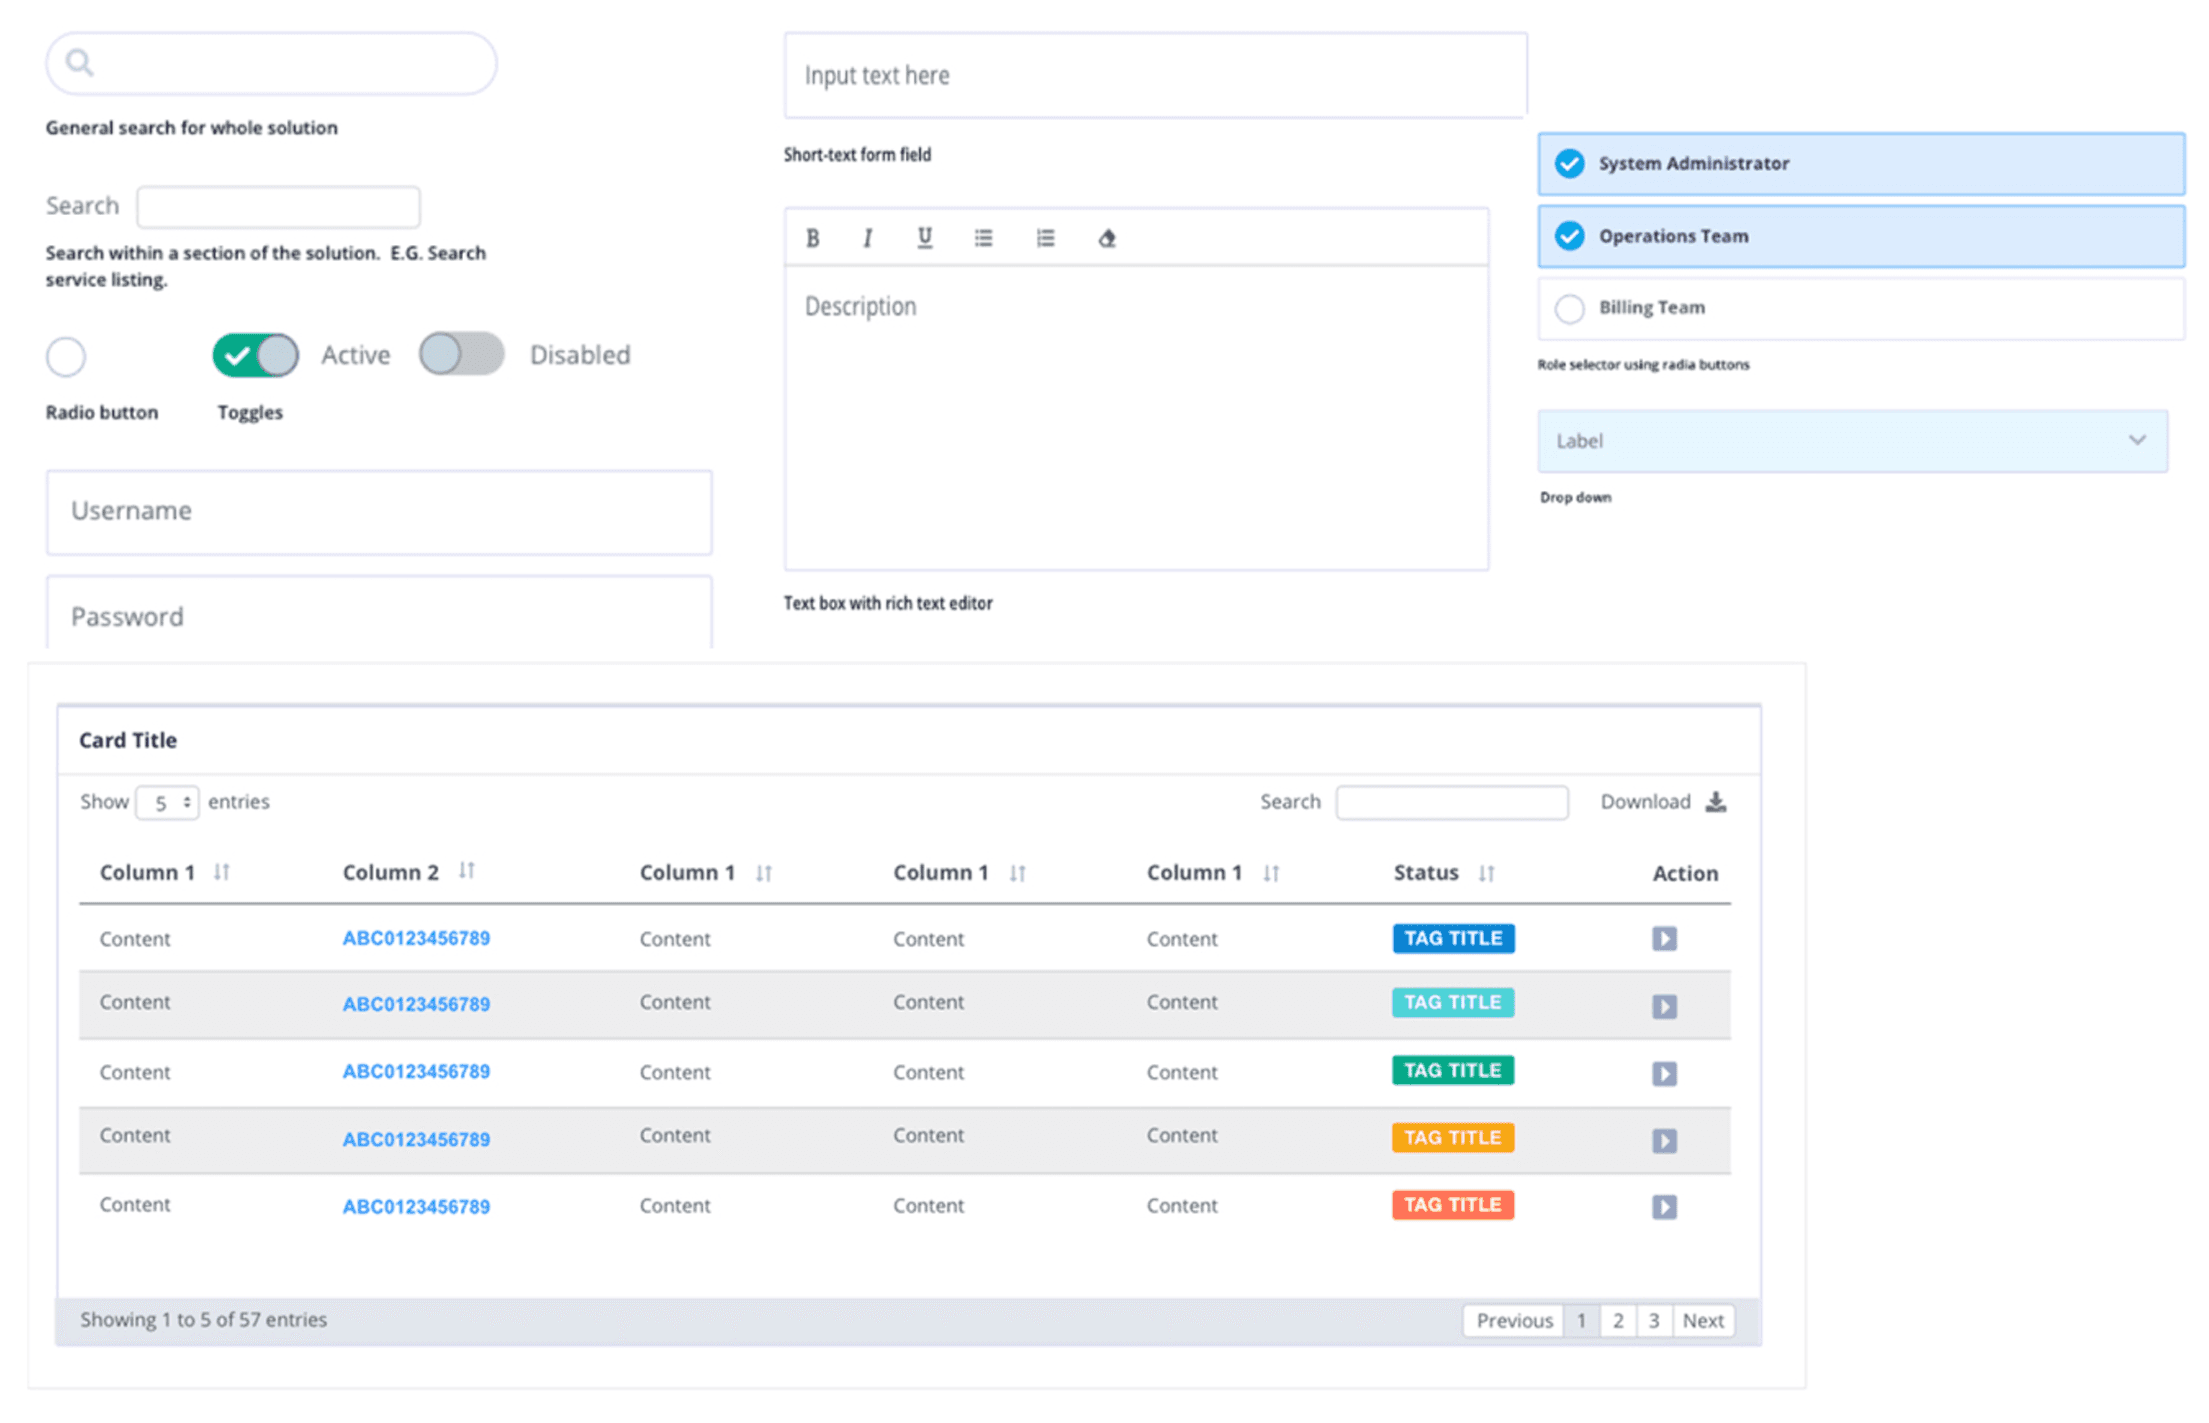This screenshot has width=2209, height=1423.
Task: Insert bulleted list in description editor
Action: pos(983,238)
